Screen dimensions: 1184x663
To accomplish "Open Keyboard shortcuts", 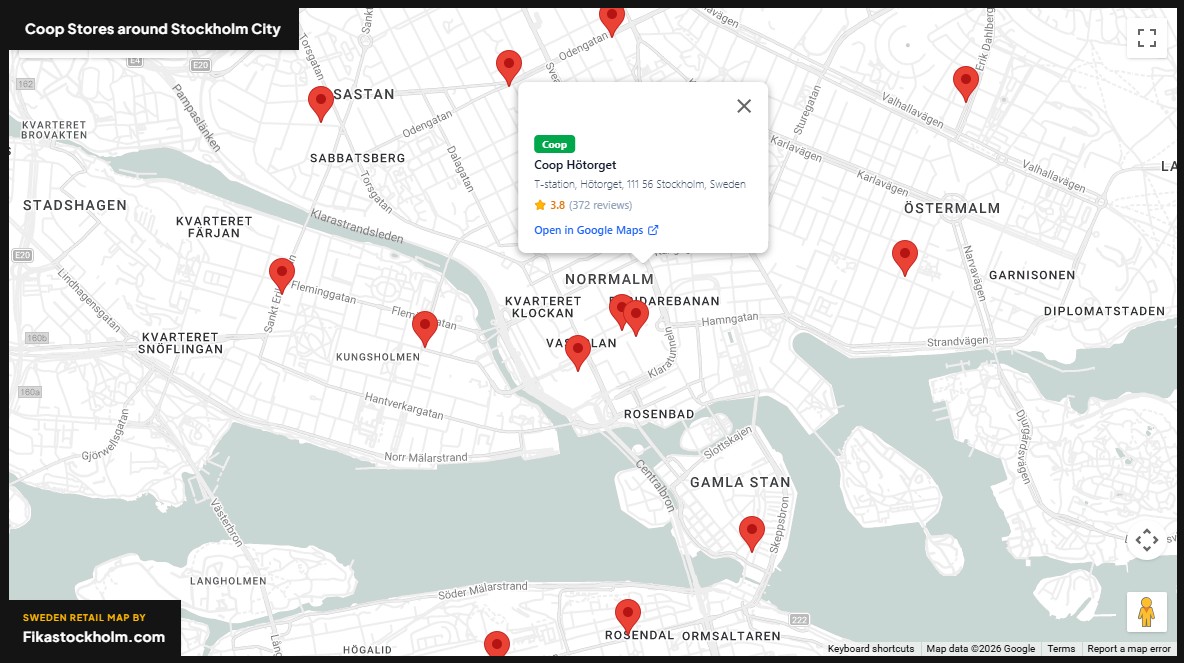I will 871,649.
